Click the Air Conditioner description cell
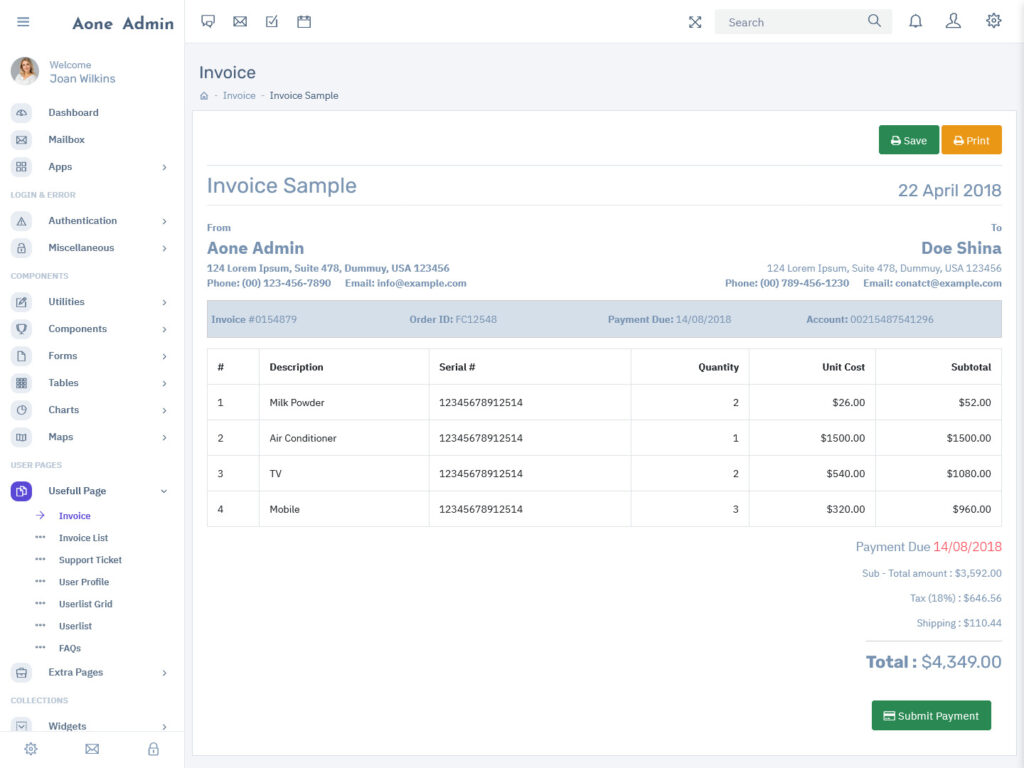Viewport: 1024px width, 768px height. click(x=344, y=438)
